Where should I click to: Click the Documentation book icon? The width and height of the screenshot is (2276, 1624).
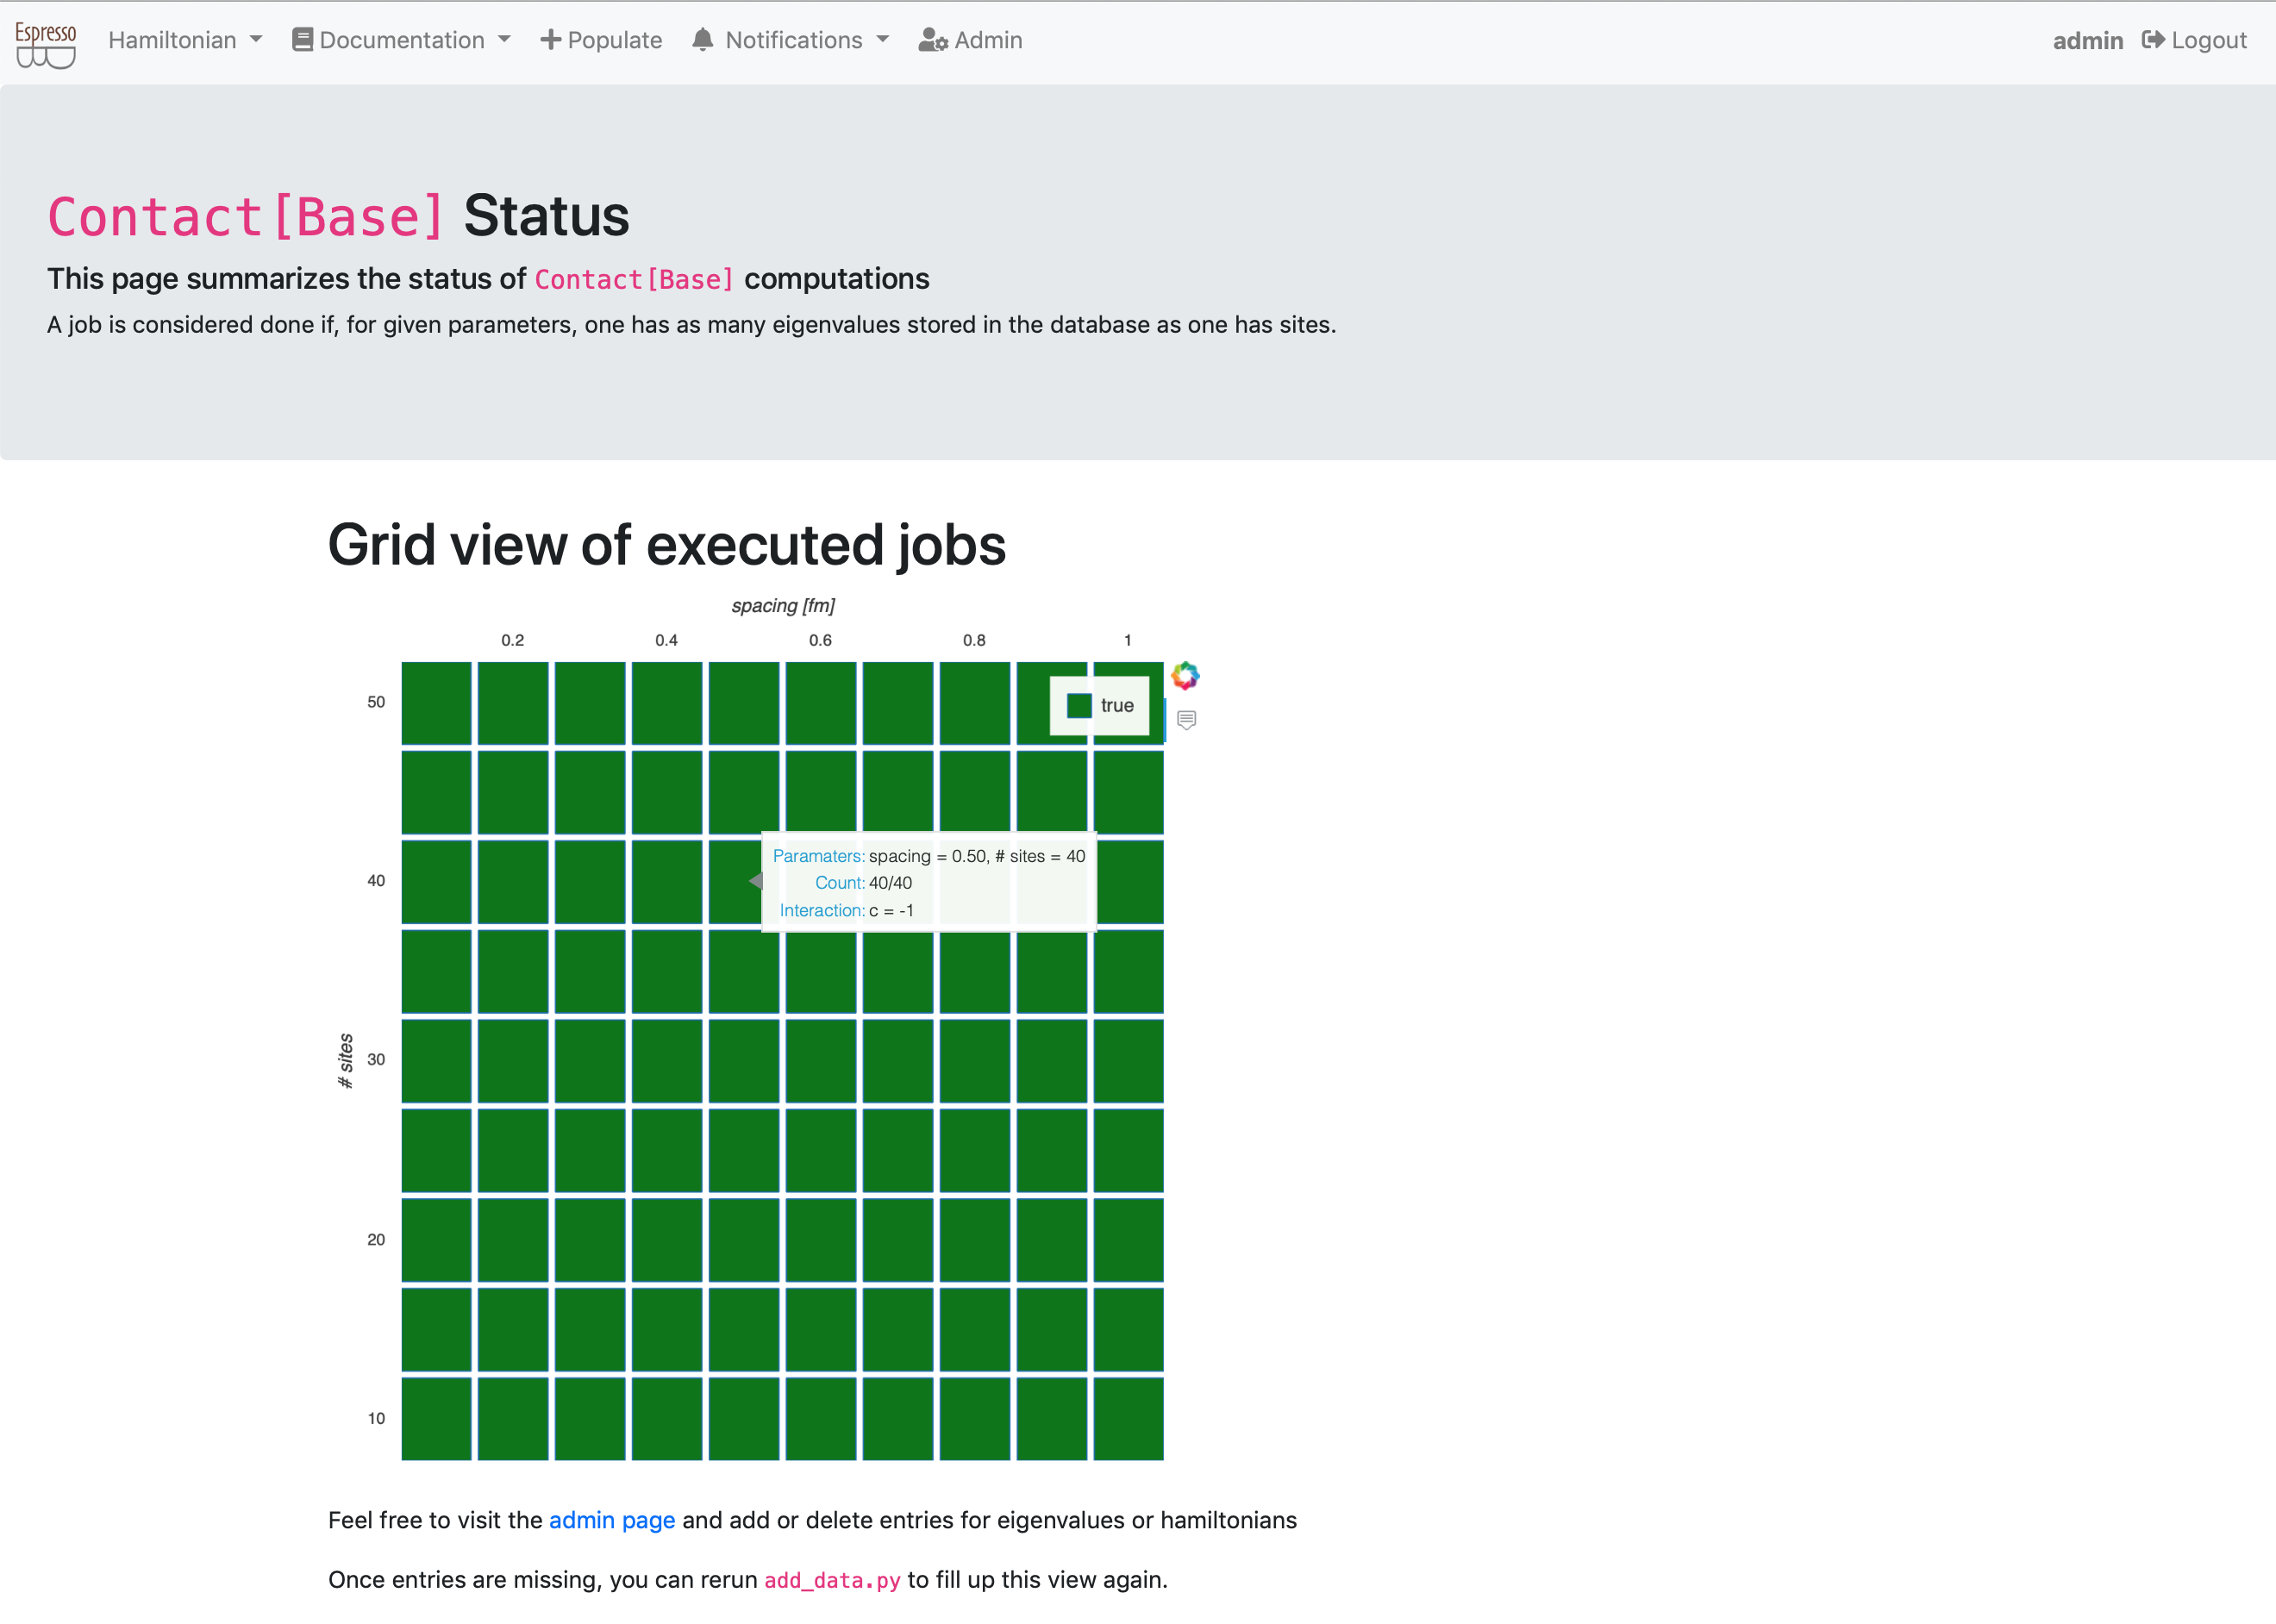pos(302,40)
